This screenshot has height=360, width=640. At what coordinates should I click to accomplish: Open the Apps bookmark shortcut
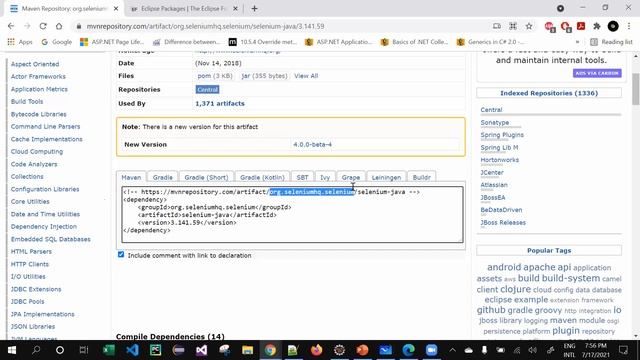tap(20, 42)
